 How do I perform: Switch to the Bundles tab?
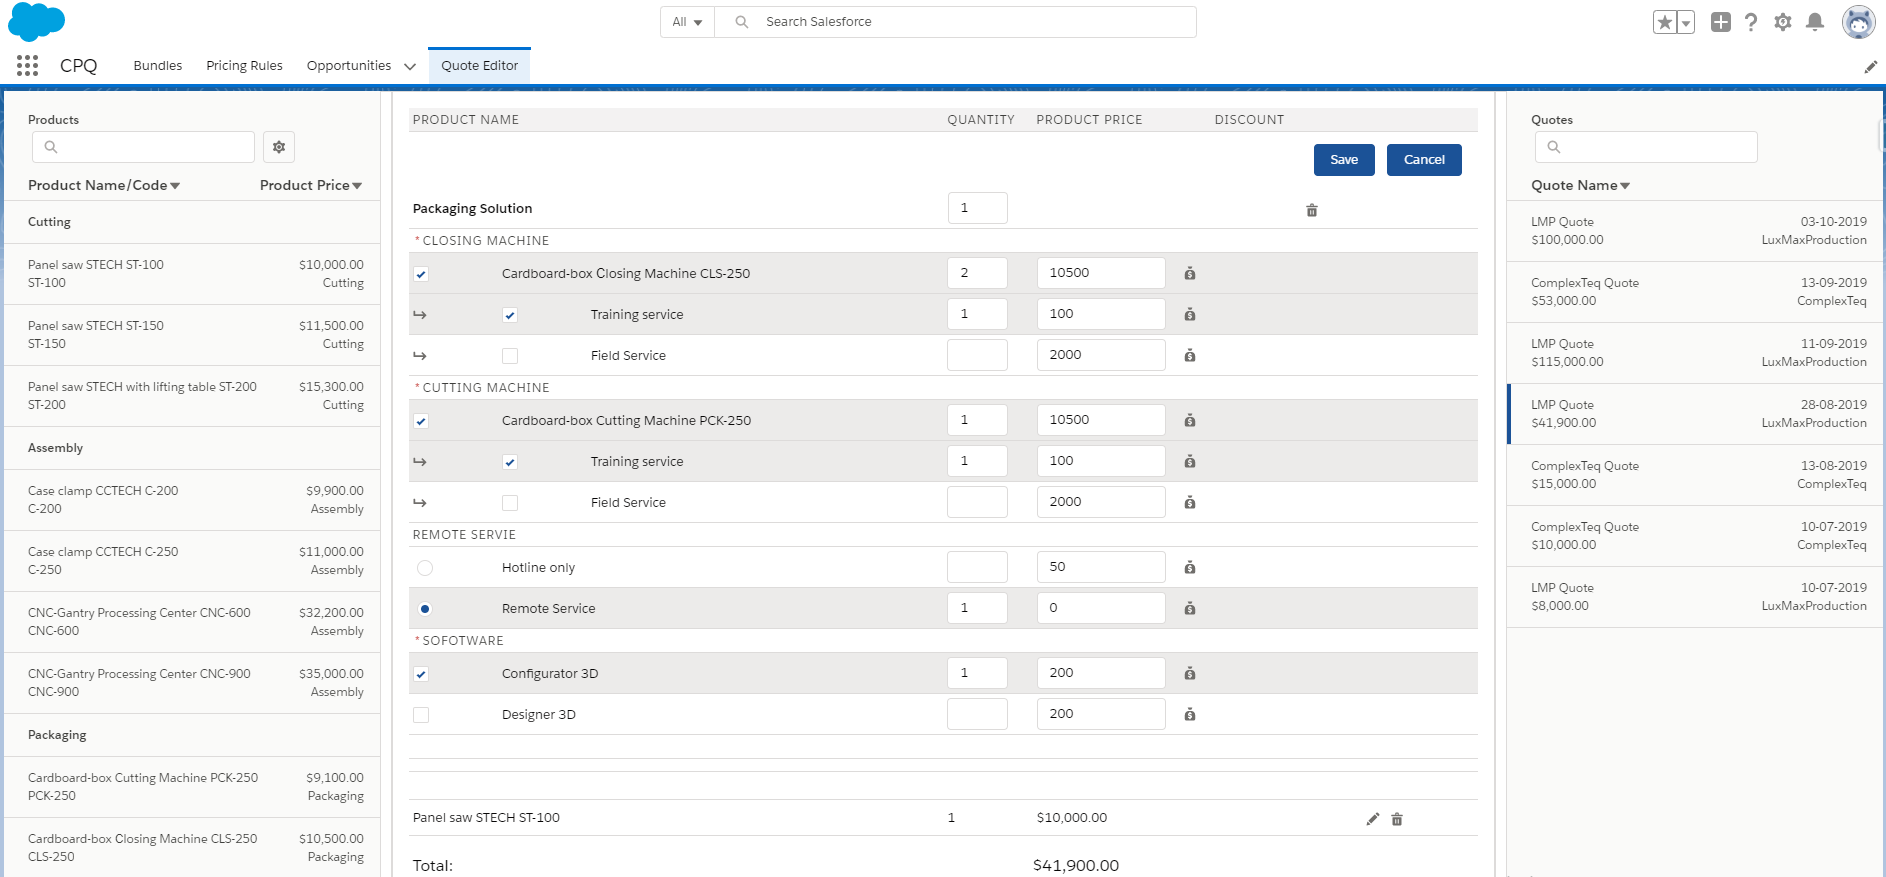point(158,66)
